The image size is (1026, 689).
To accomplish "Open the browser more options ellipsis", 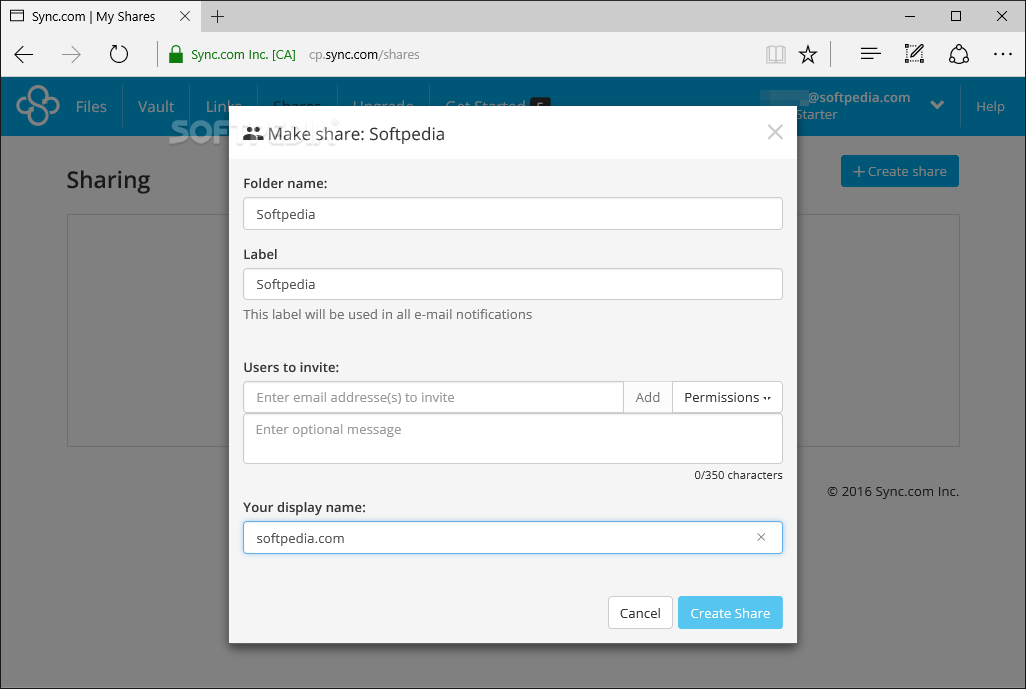I will click(1002, 54).
